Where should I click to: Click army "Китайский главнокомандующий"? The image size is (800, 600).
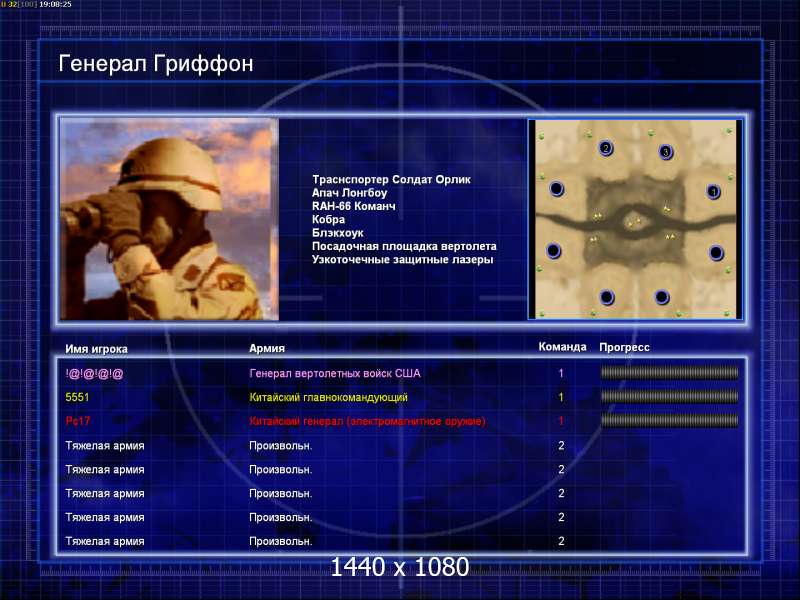(x=329, y=397)
